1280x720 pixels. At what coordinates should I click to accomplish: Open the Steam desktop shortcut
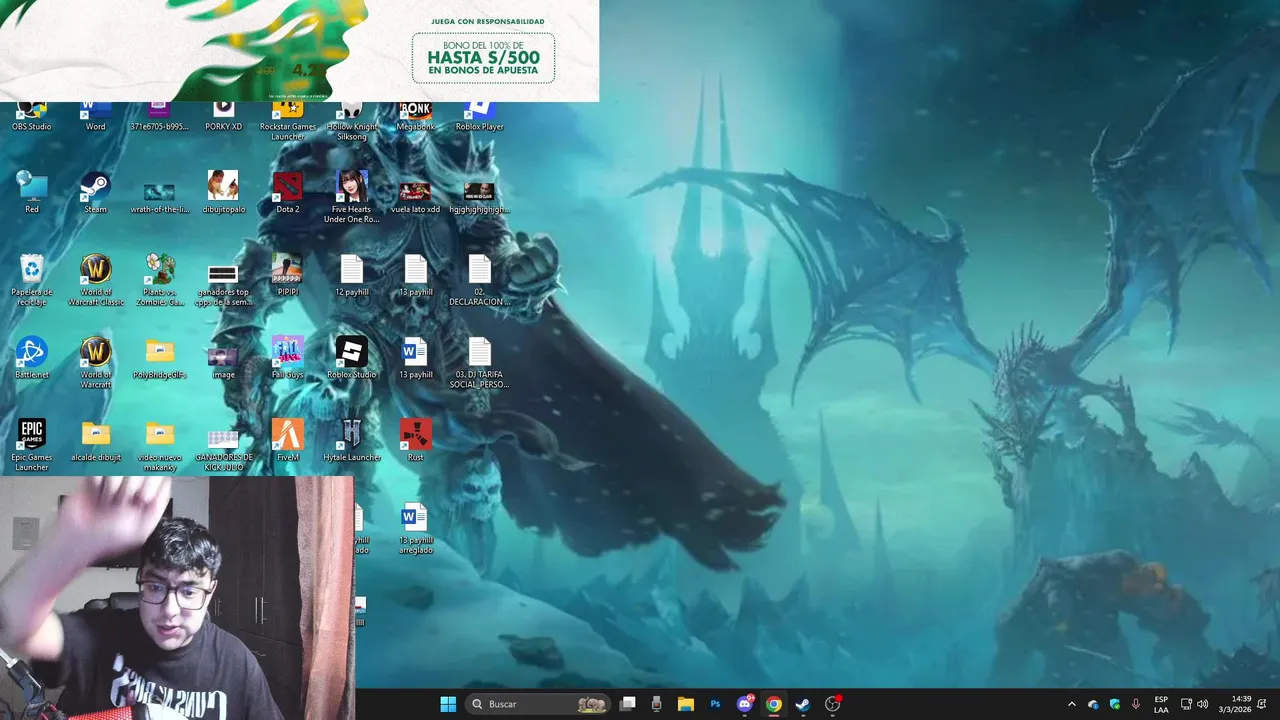tap(95, 192)
